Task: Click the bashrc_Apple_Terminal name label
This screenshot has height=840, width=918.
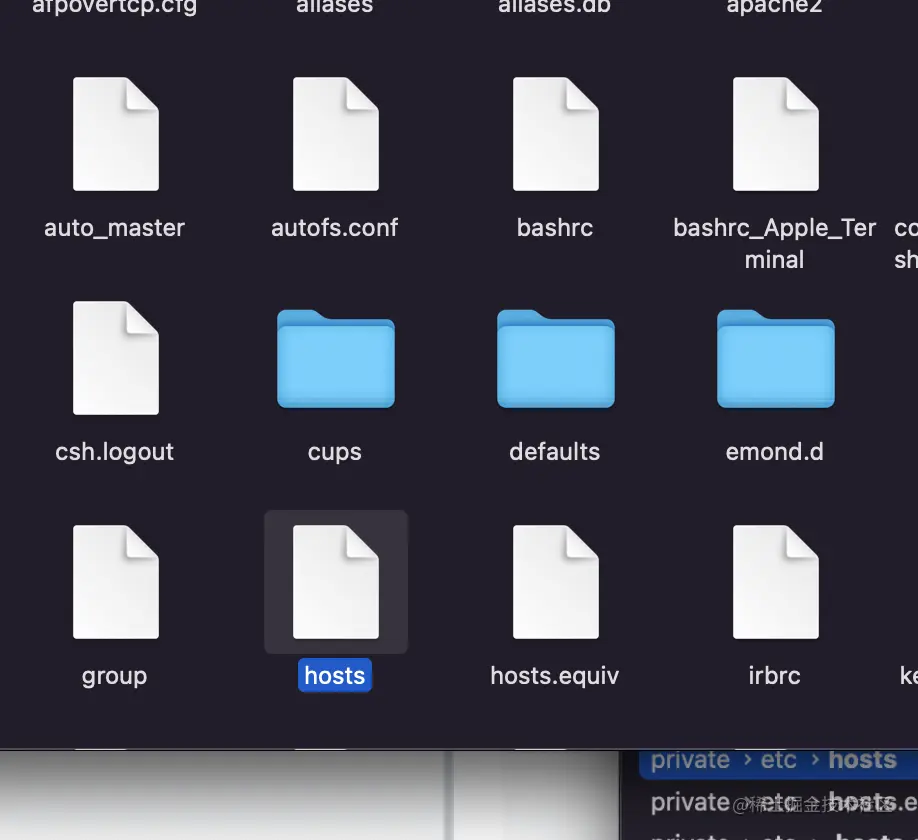Action: 775,244
